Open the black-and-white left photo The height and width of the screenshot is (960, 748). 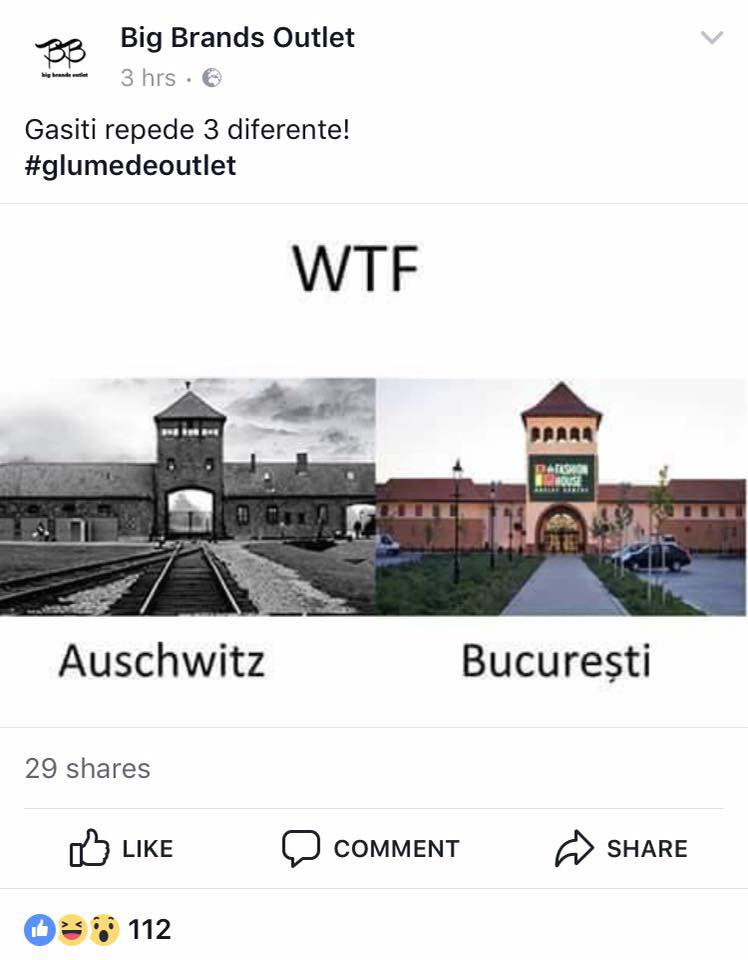point(187,497)
